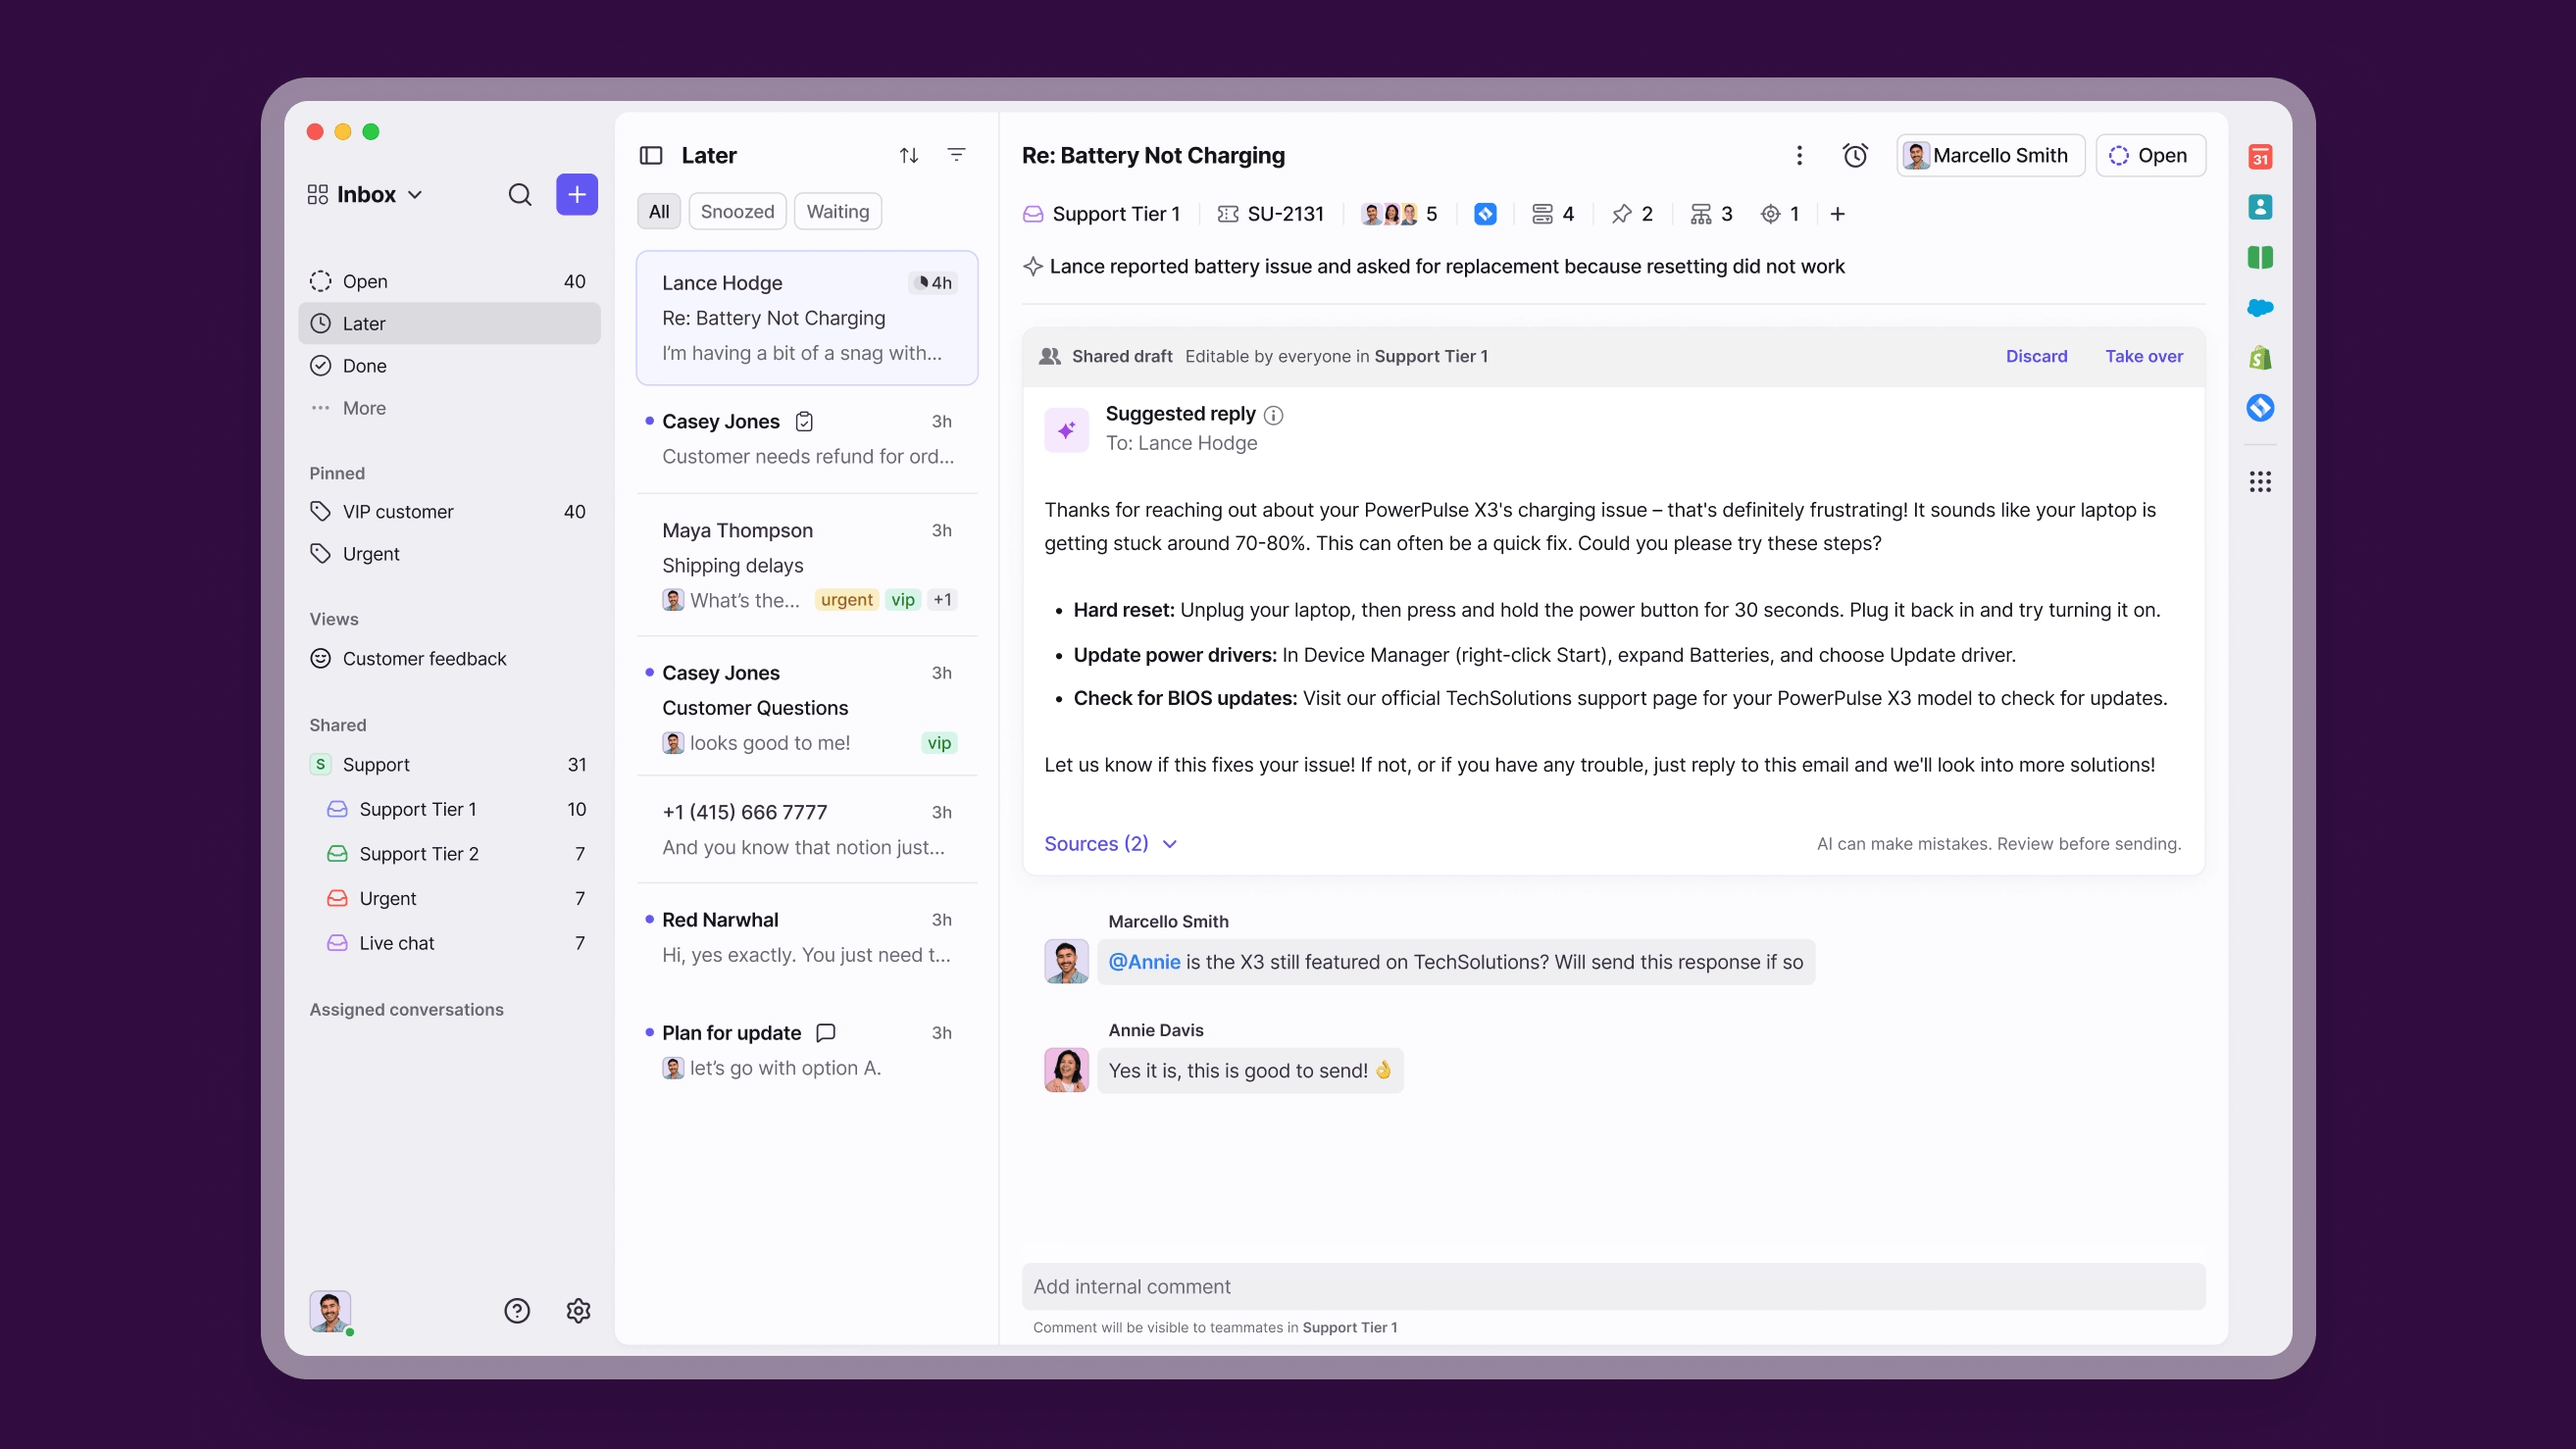Open the conversation overflow menu (three dots)
The width and height of the screenshot is (2576, 1449).
(1799, 155)
